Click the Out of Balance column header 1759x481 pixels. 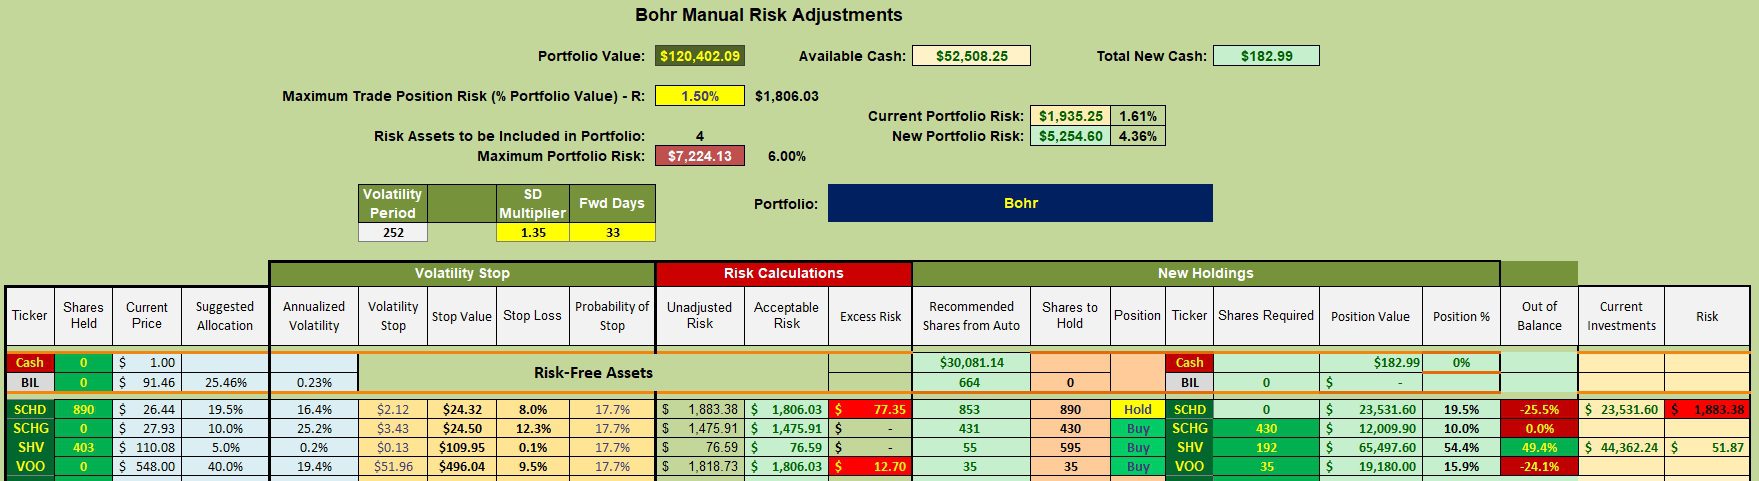pyautogui.click(x=1539, y=316)
